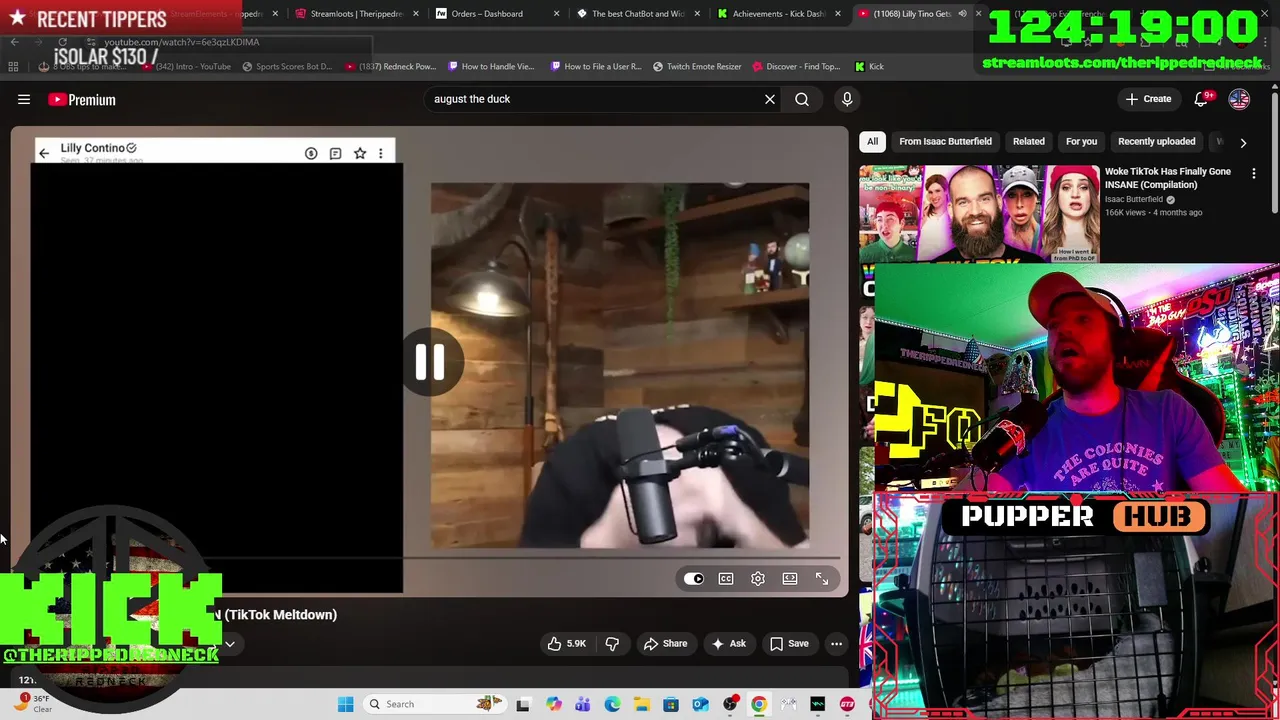
Task: Open 'Woke TikTok Has Finally Gone INSANE' title
Action: point(1168,178)
